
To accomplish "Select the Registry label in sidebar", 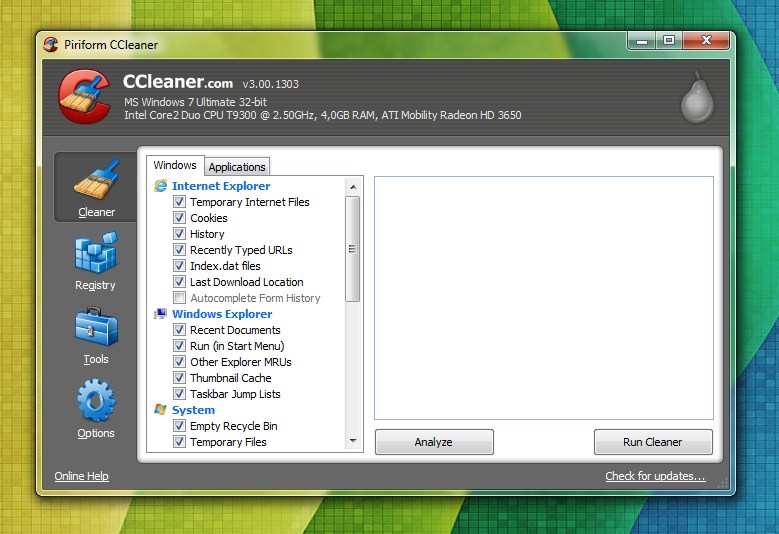I will pos(95,285).
